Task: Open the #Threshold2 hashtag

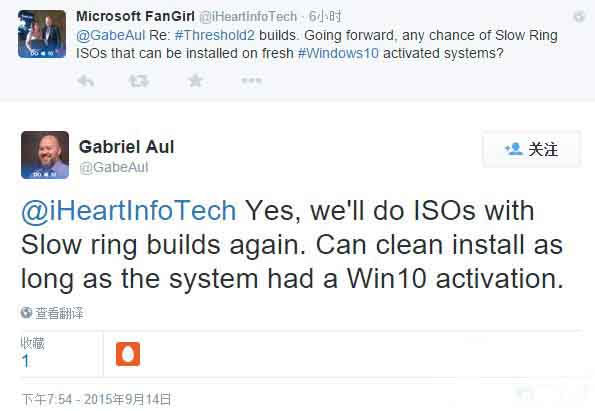Action: click(x=215, y=35)
